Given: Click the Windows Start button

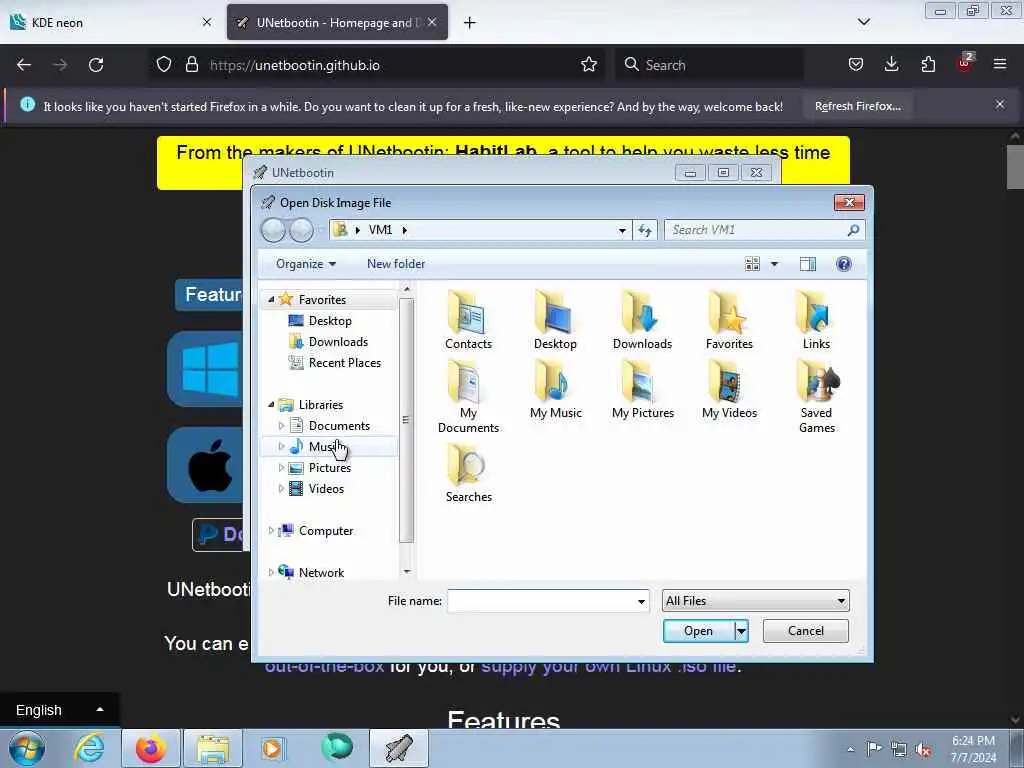Looking at the screenshot, I should tap(27, 748).
